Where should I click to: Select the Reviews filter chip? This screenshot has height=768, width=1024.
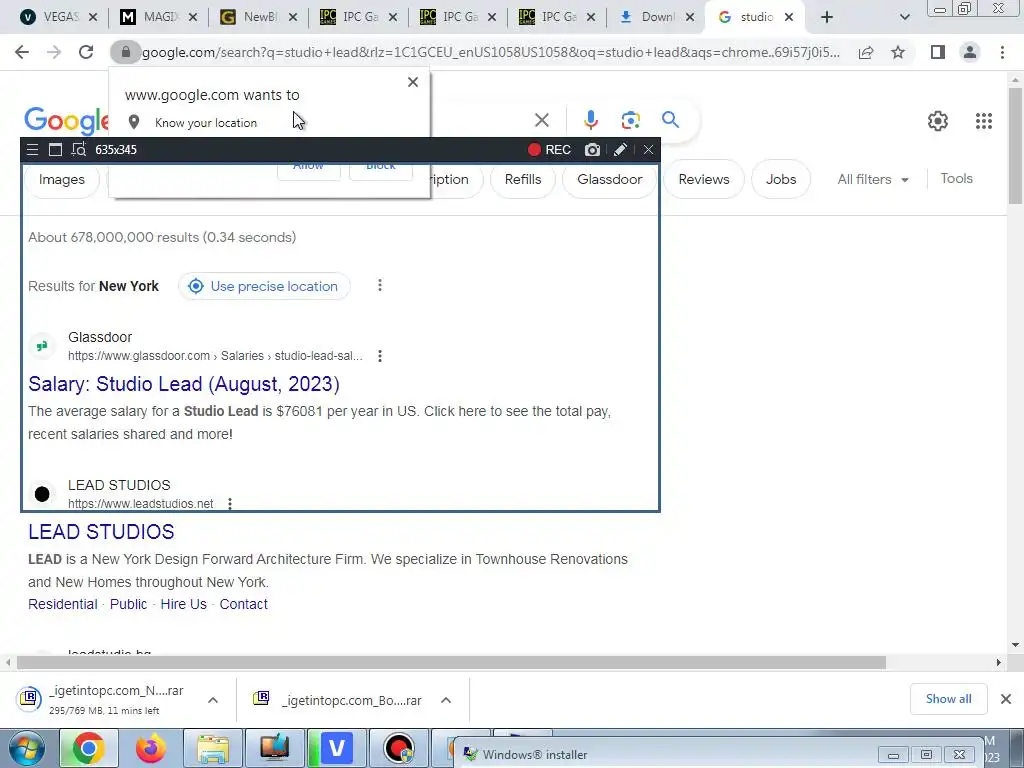tap(703, 180)
